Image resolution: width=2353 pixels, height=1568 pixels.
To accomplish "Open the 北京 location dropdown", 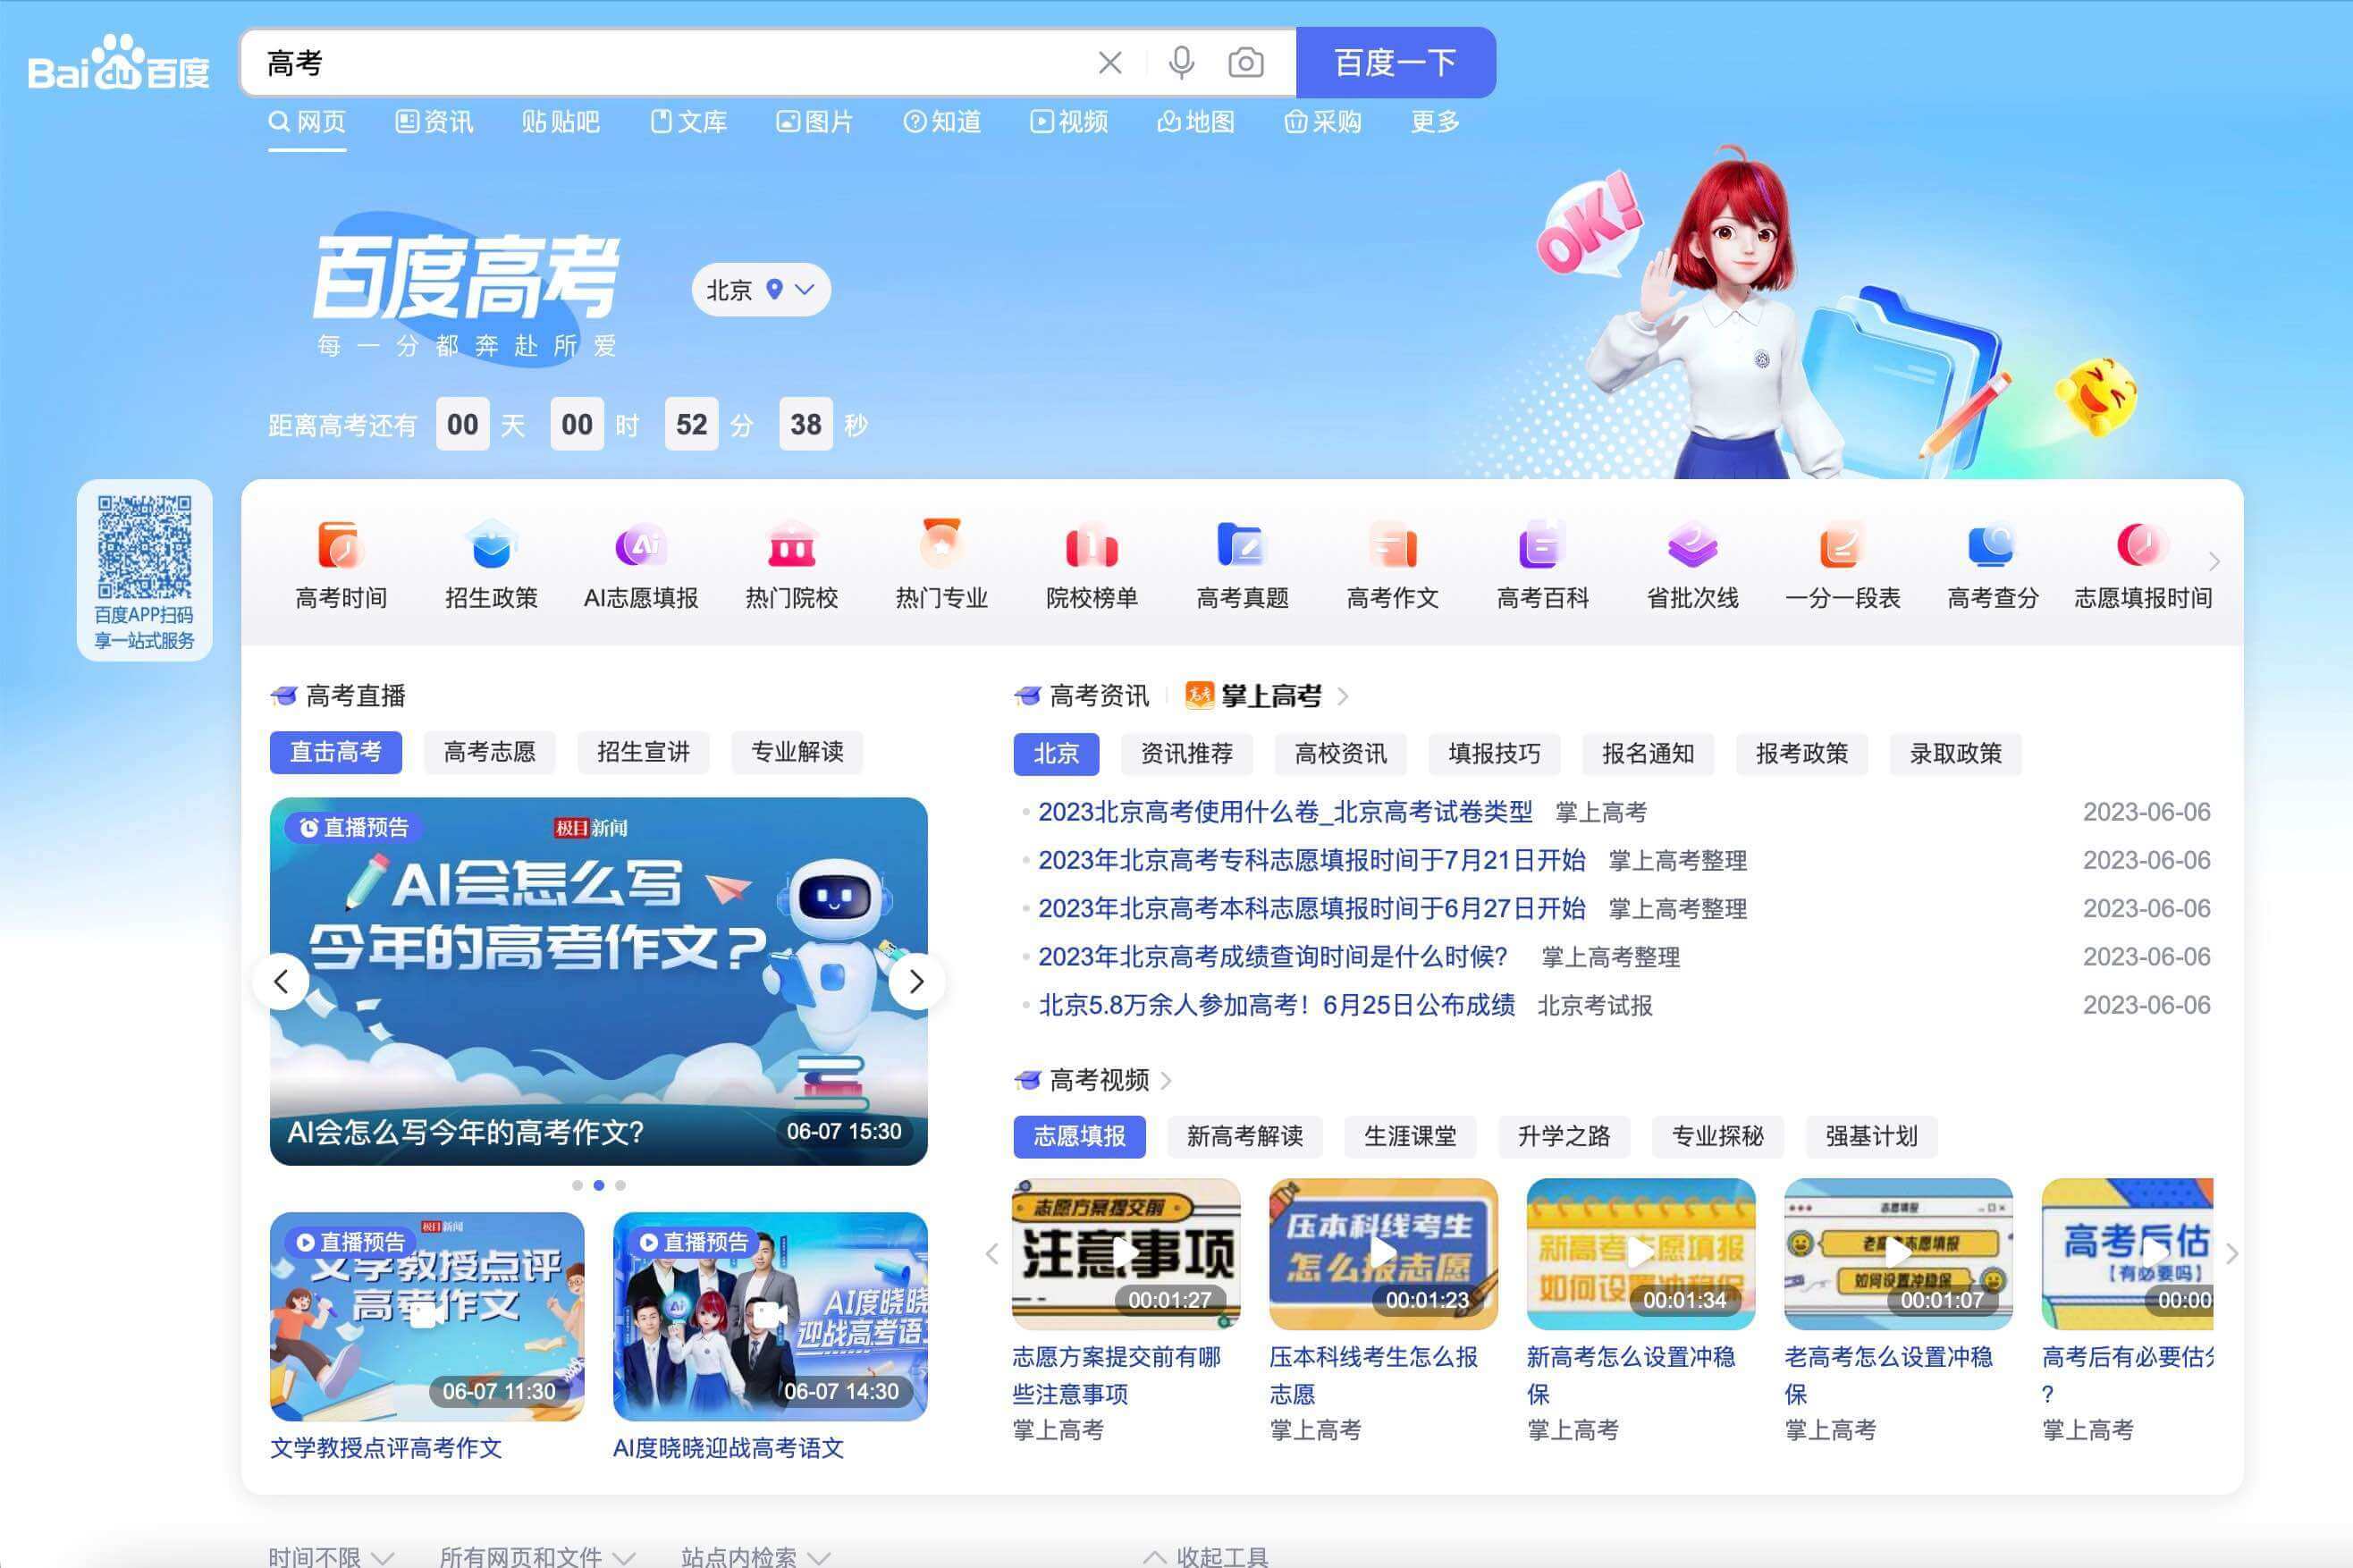I will [x=761, y=290].
